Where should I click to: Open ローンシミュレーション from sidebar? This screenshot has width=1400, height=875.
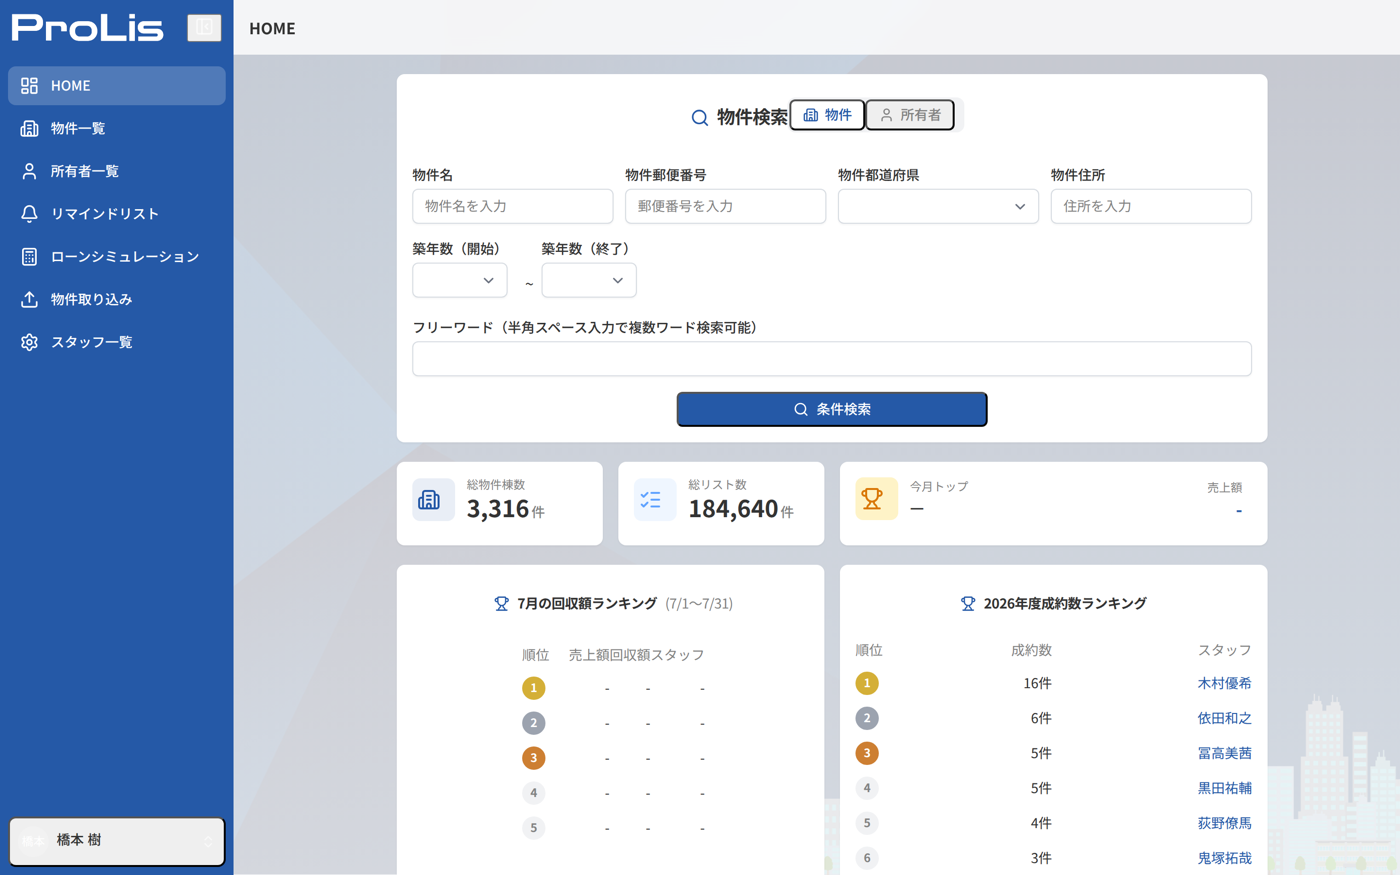[x=117, y=257]
